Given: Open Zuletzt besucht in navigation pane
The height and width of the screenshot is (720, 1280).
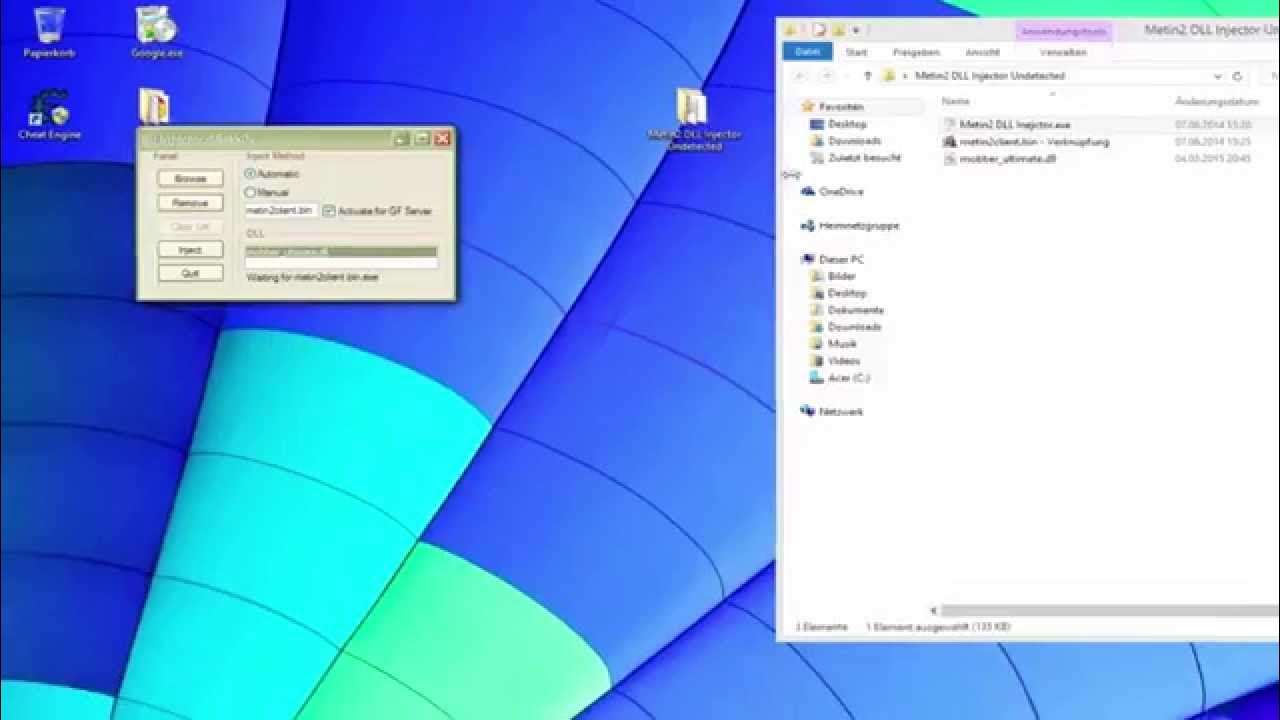Looking at the screenshot, I should point(864,158).
